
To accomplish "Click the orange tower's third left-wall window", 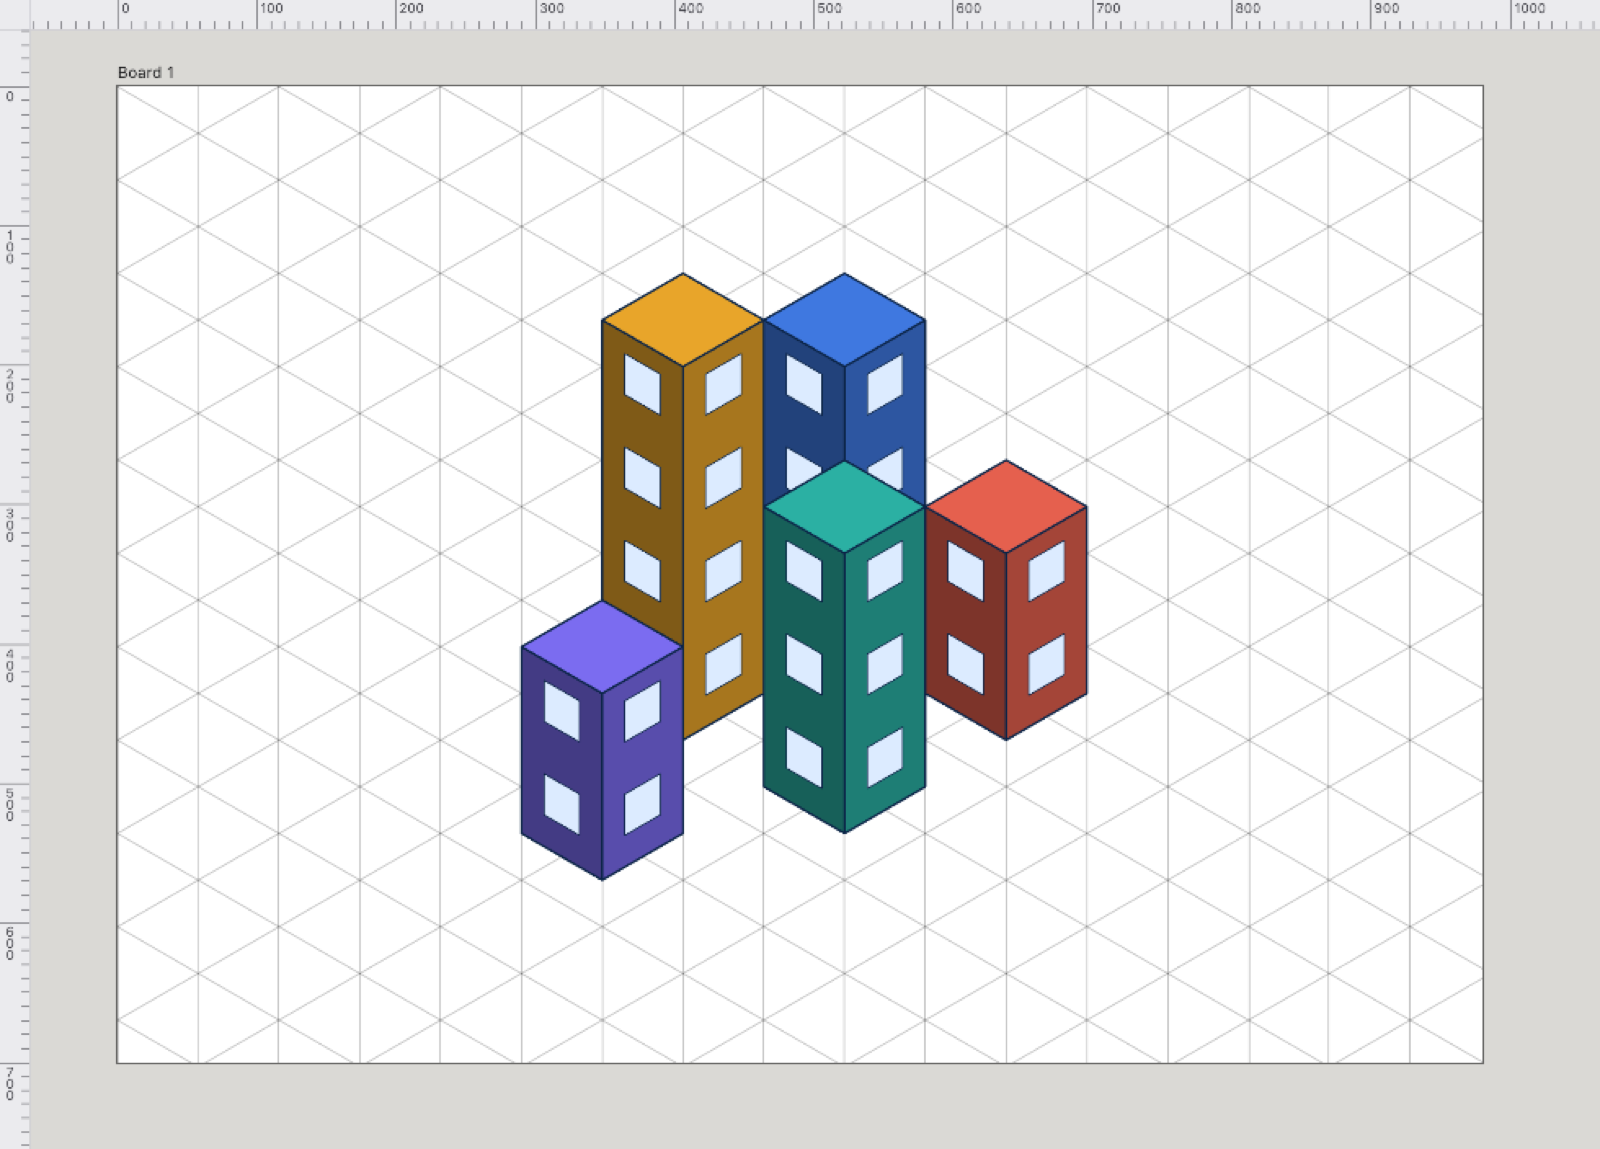I will tap(642, 571).
